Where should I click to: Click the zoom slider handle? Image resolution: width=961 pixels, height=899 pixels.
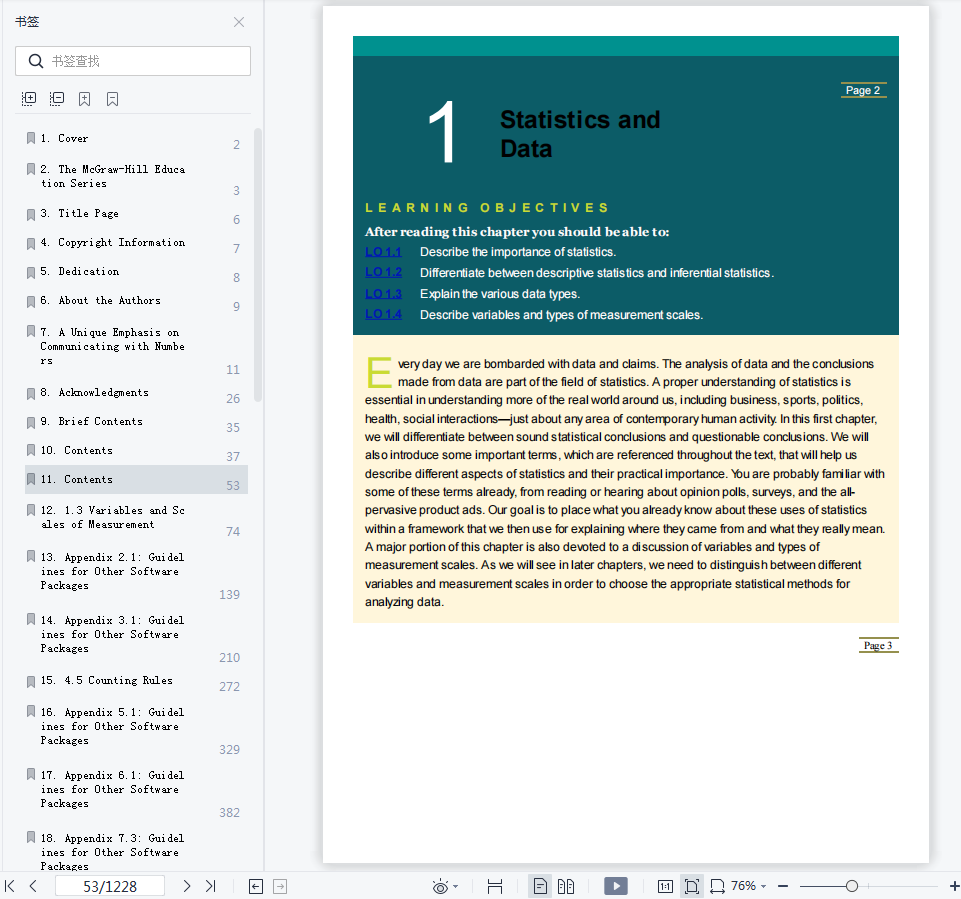tap(851, 886)
